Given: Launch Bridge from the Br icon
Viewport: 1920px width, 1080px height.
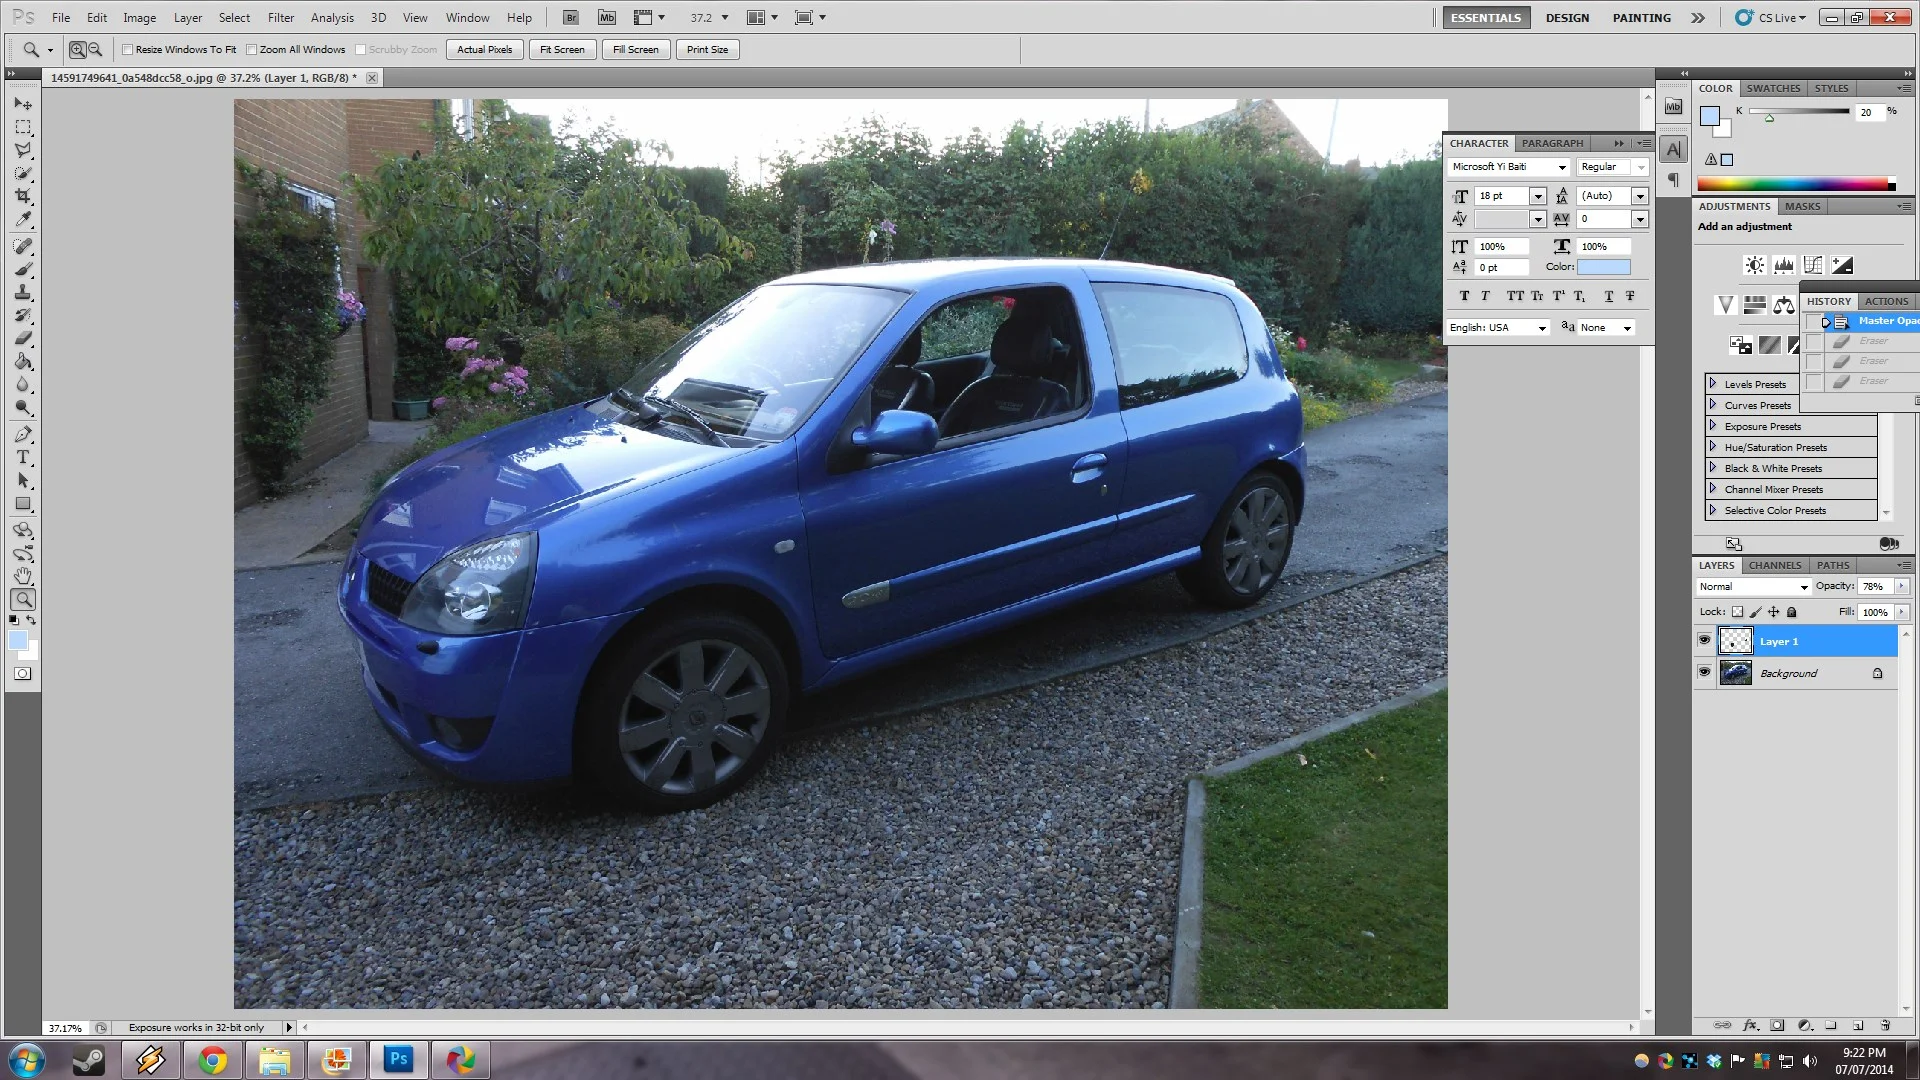Looking at the screenshot, I should pyautogui.click(x=570, y=17).
